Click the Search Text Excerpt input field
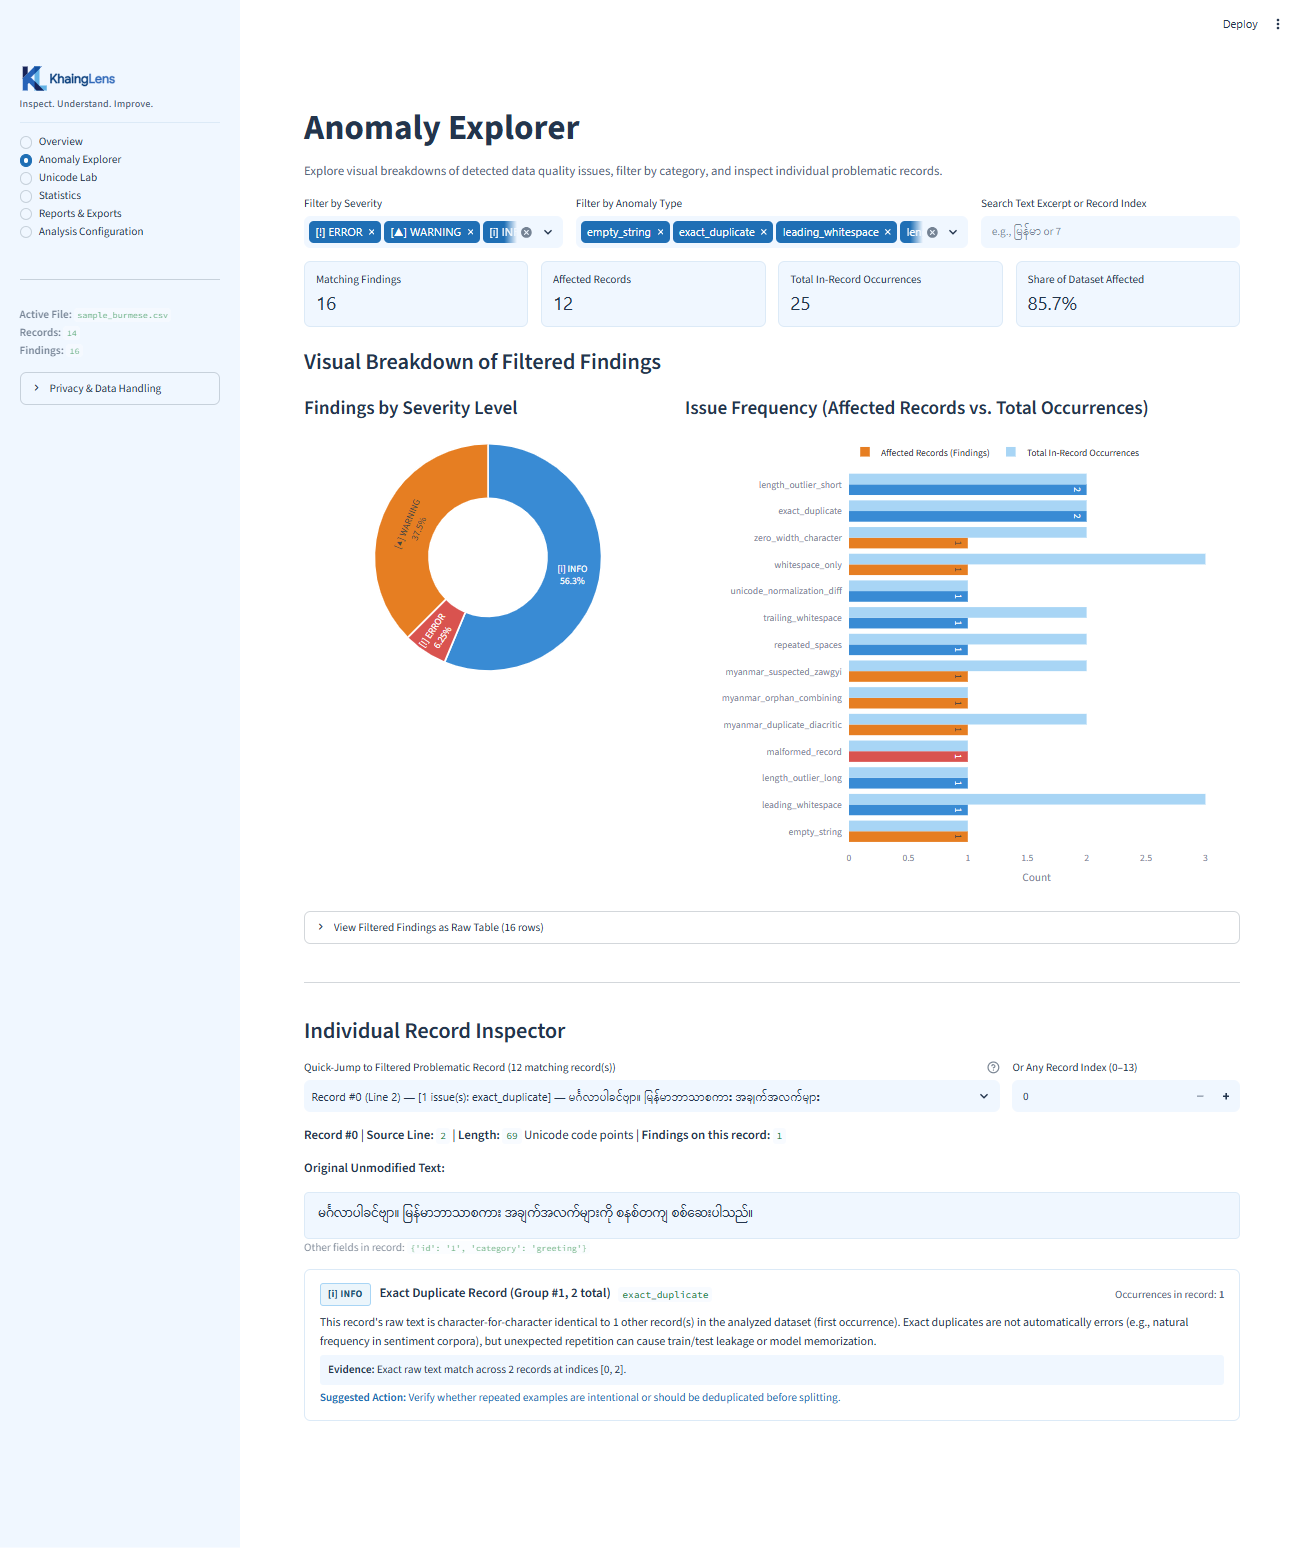 [1110, 232]
